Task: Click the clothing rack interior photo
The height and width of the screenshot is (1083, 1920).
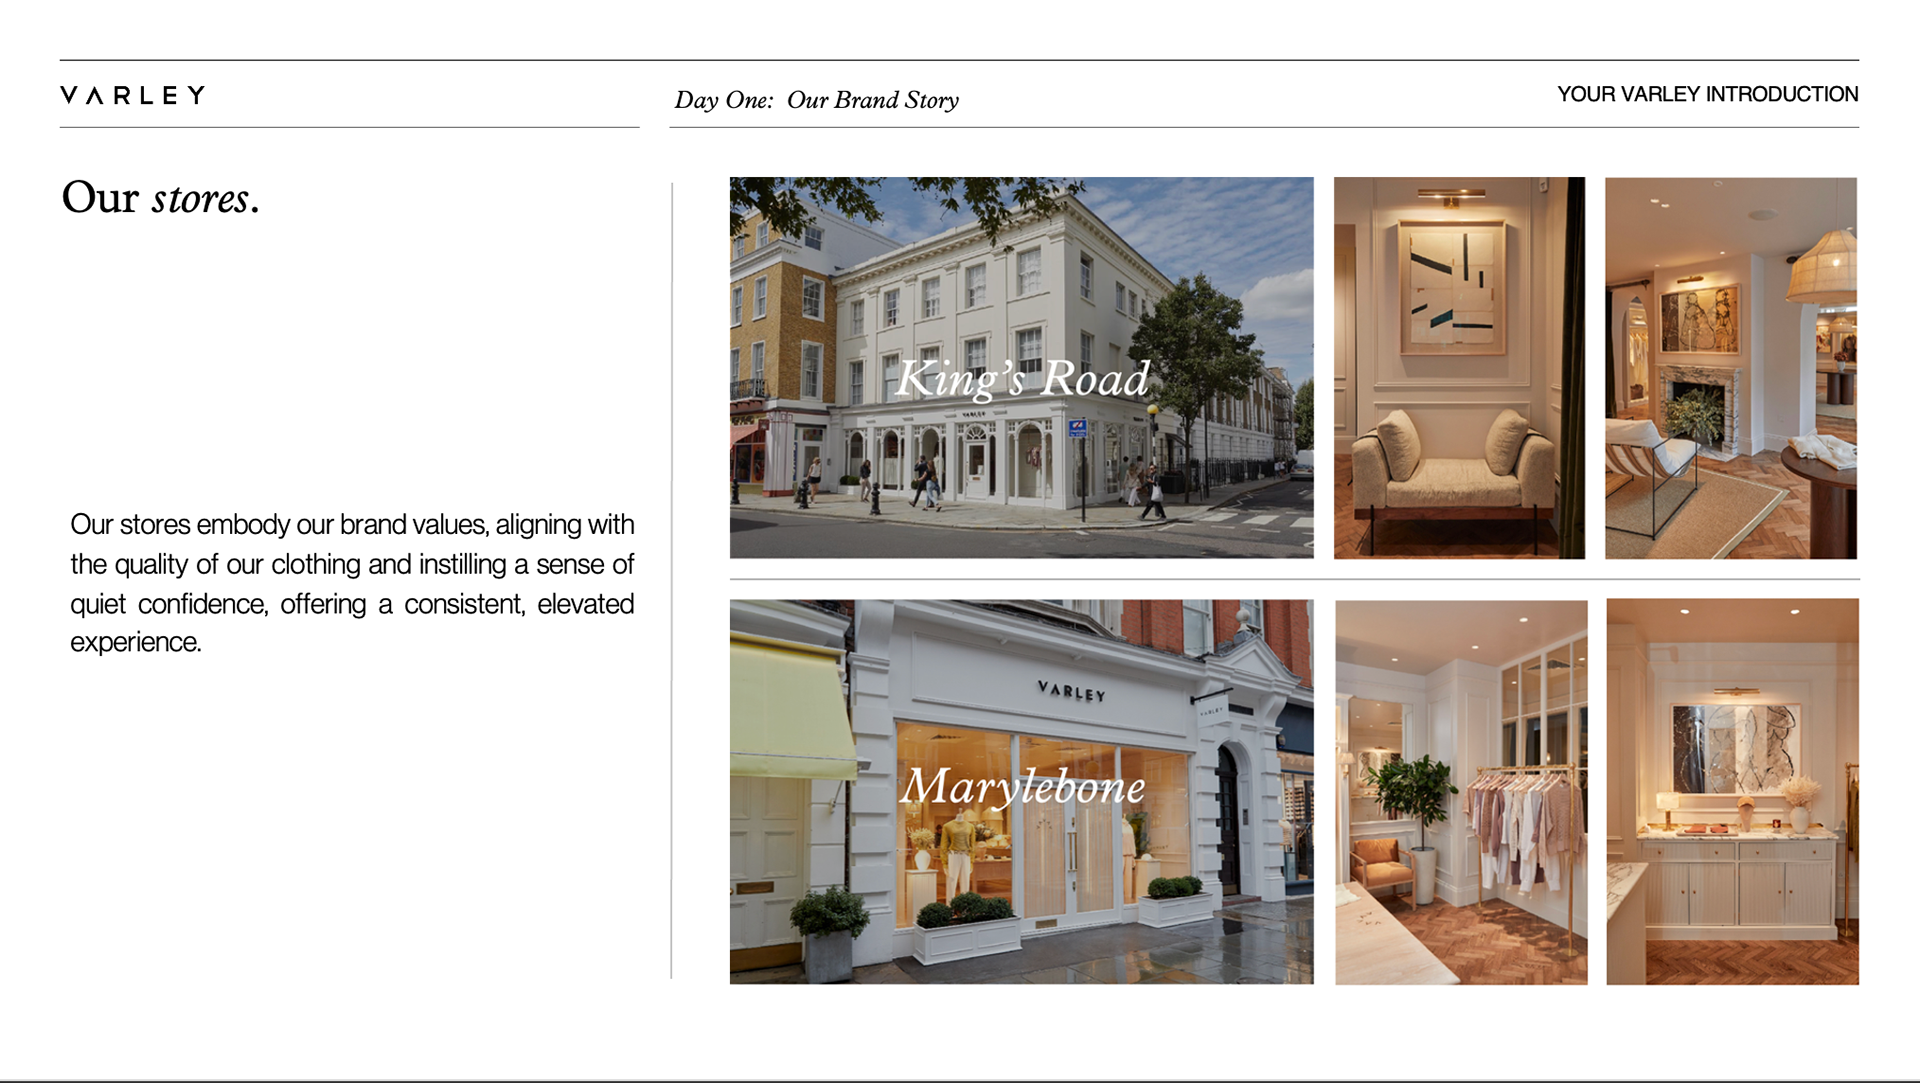Action: point(1461,791)
